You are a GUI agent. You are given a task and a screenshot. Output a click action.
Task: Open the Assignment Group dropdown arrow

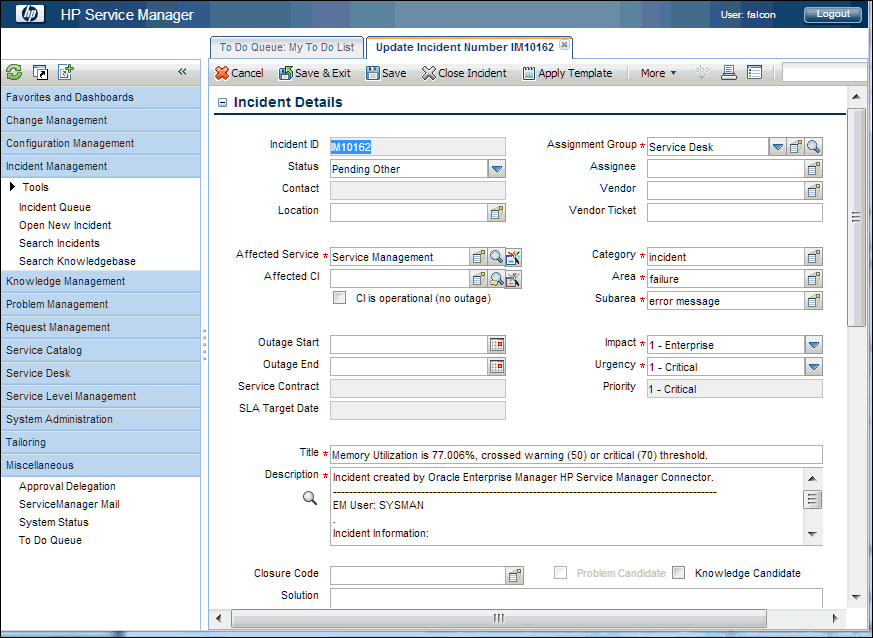click(778, 147)
